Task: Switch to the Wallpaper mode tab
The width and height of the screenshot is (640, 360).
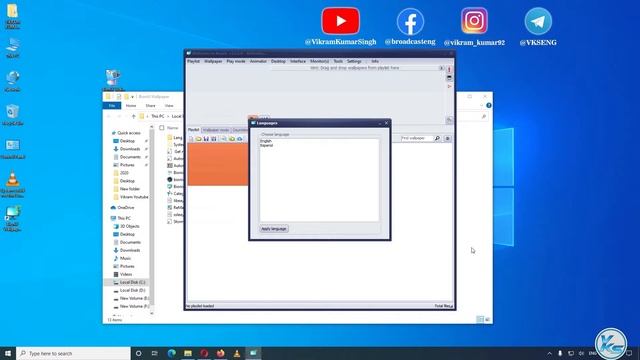Action: 216,130
